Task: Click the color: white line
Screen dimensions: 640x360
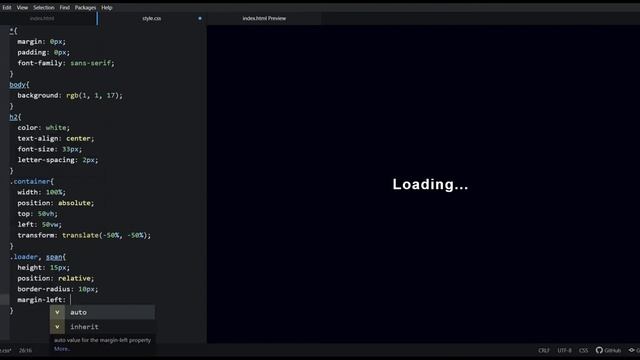Action: pos(43,128)
